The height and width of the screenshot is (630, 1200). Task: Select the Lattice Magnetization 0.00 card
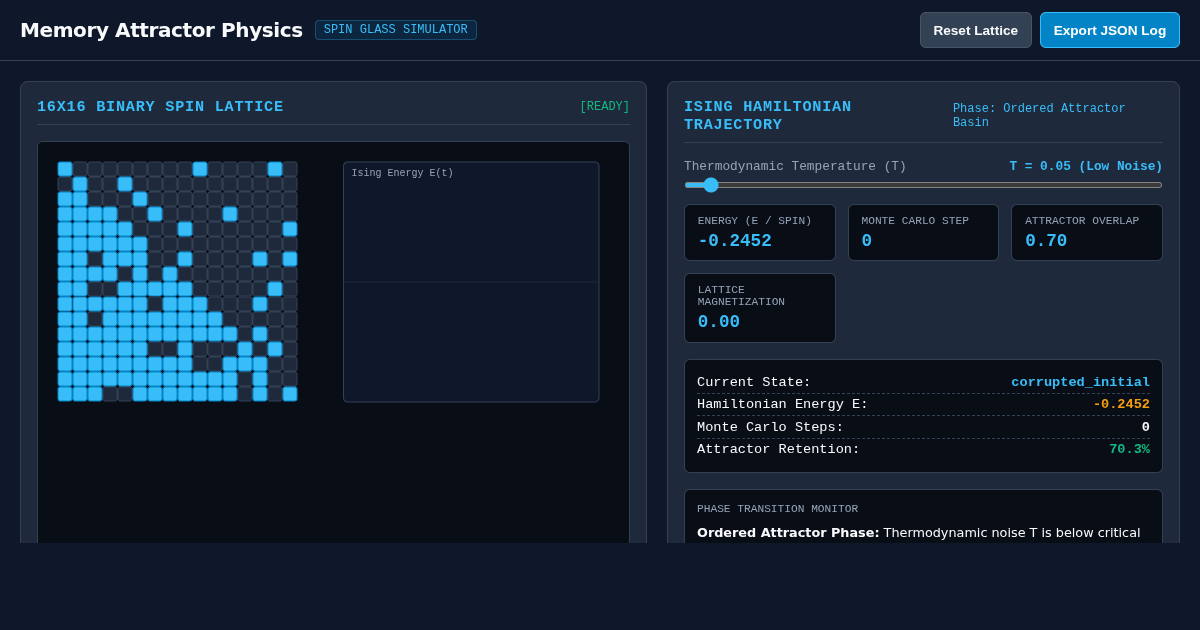click(x=760, y=308)
